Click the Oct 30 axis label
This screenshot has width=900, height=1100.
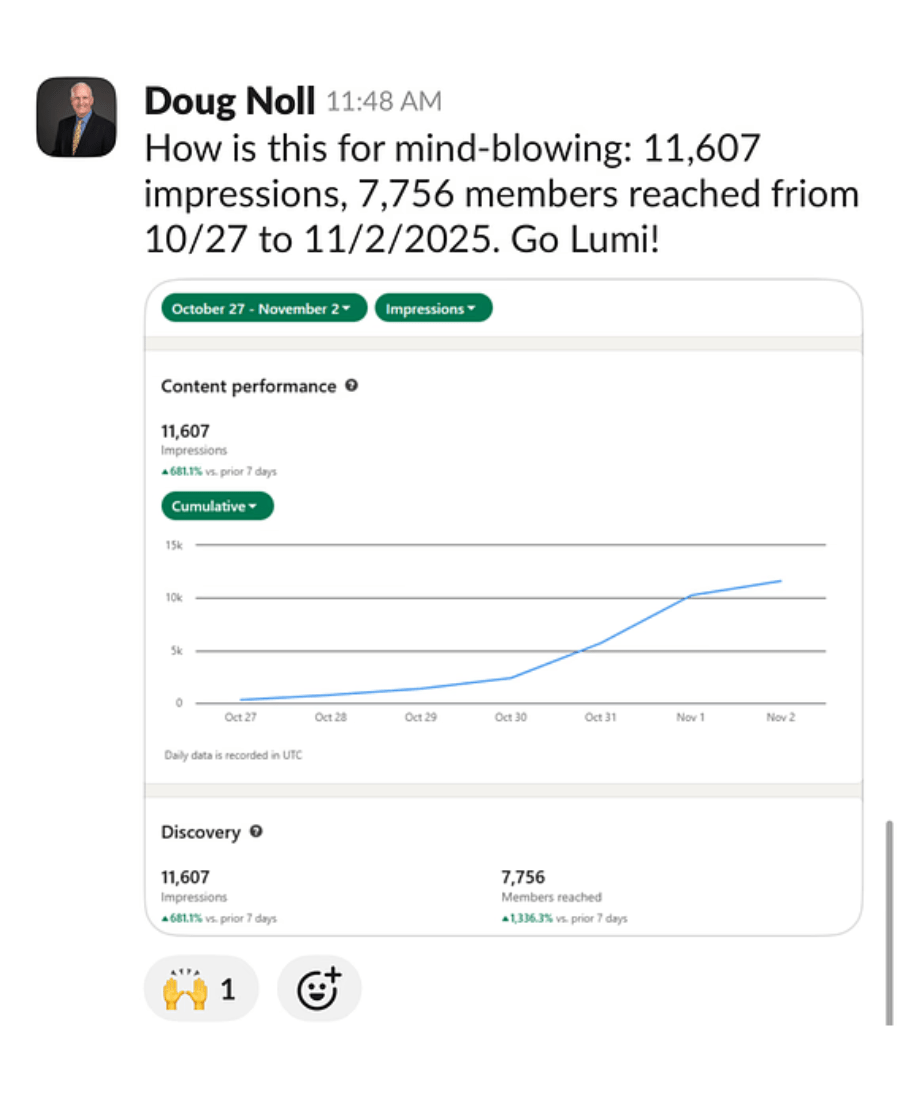[x=510, y=718]
